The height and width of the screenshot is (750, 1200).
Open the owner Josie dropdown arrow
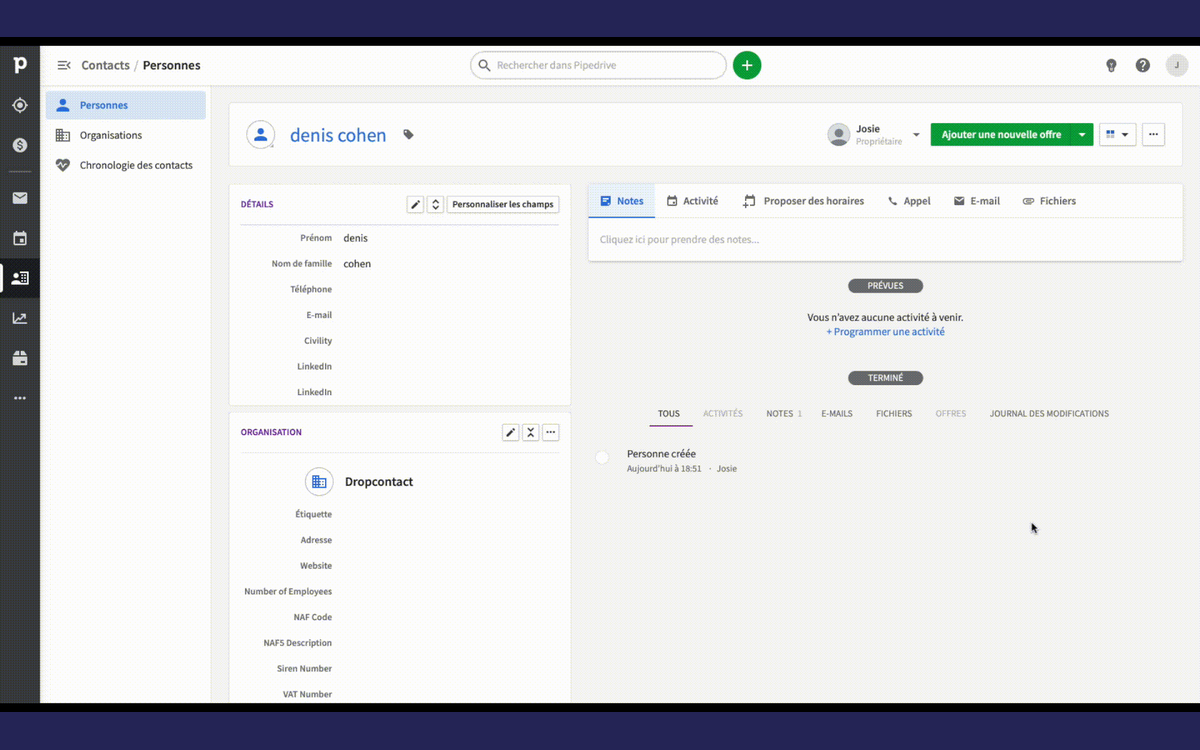916,134
